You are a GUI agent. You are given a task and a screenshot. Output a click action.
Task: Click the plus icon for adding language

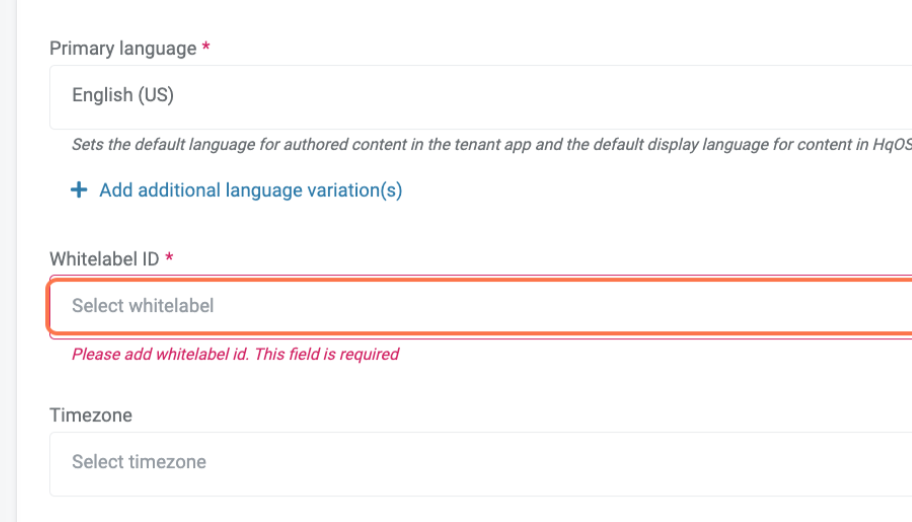[x=79, y=190]
